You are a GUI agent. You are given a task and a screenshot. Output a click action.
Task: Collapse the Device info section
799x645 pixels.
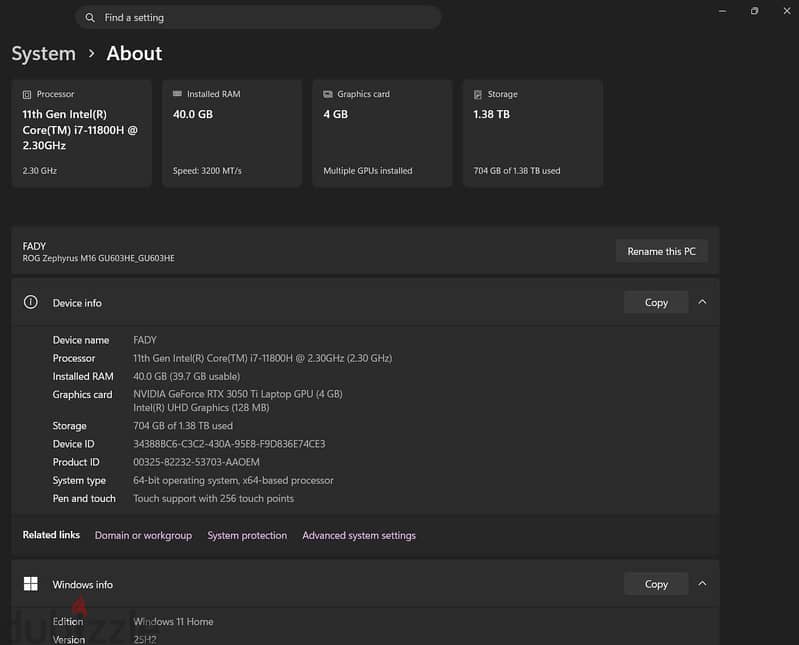point(702,302)
